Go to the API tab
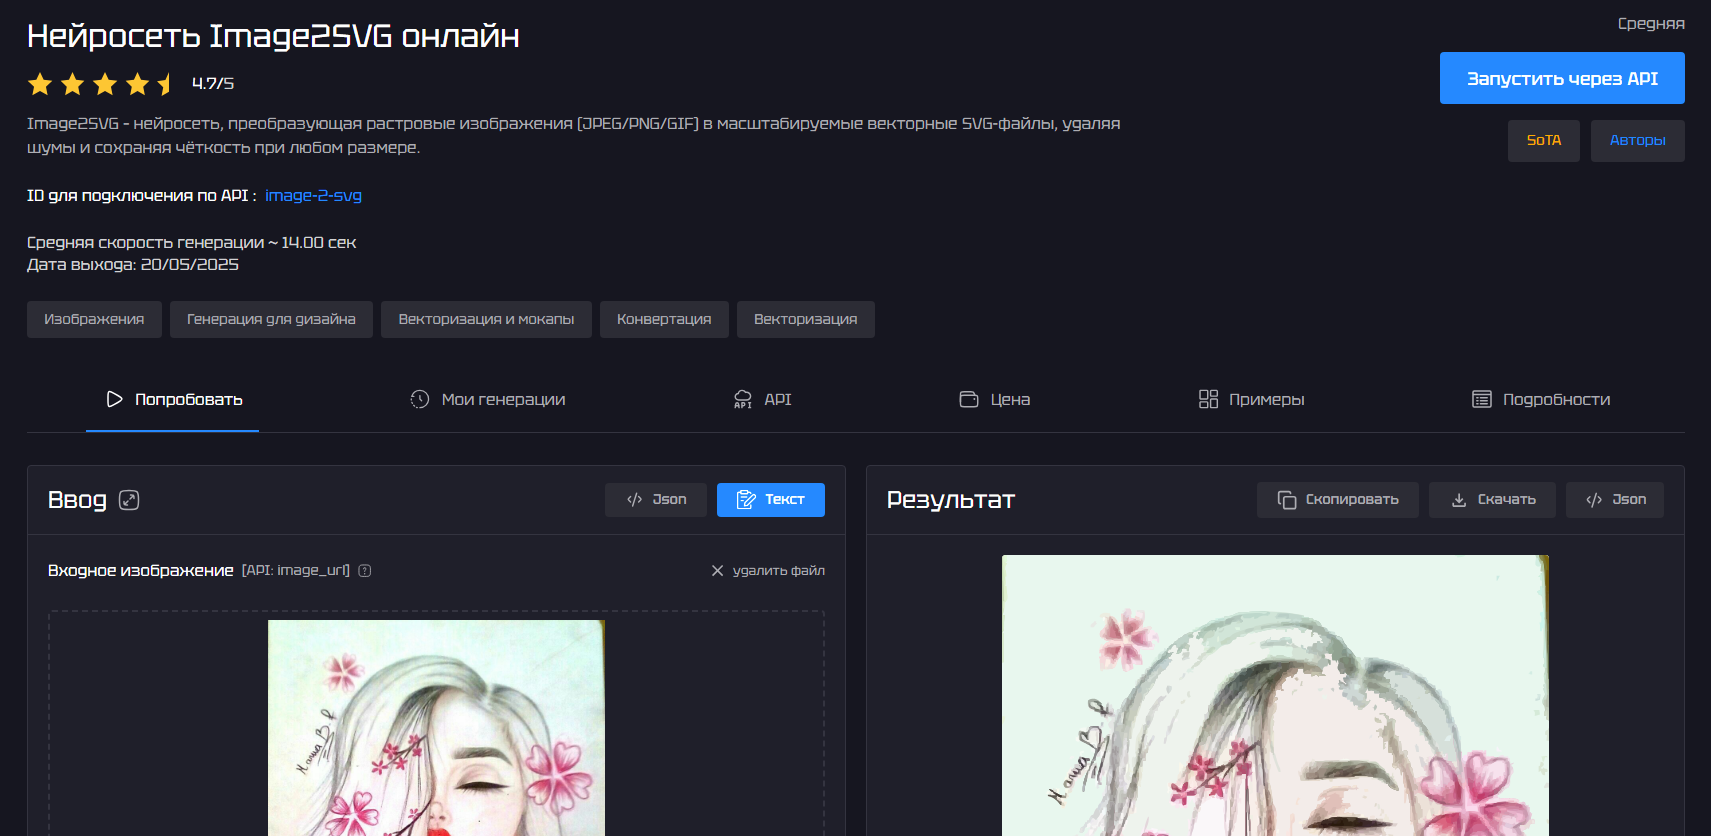1711x836 pixels. coord(763,400)
